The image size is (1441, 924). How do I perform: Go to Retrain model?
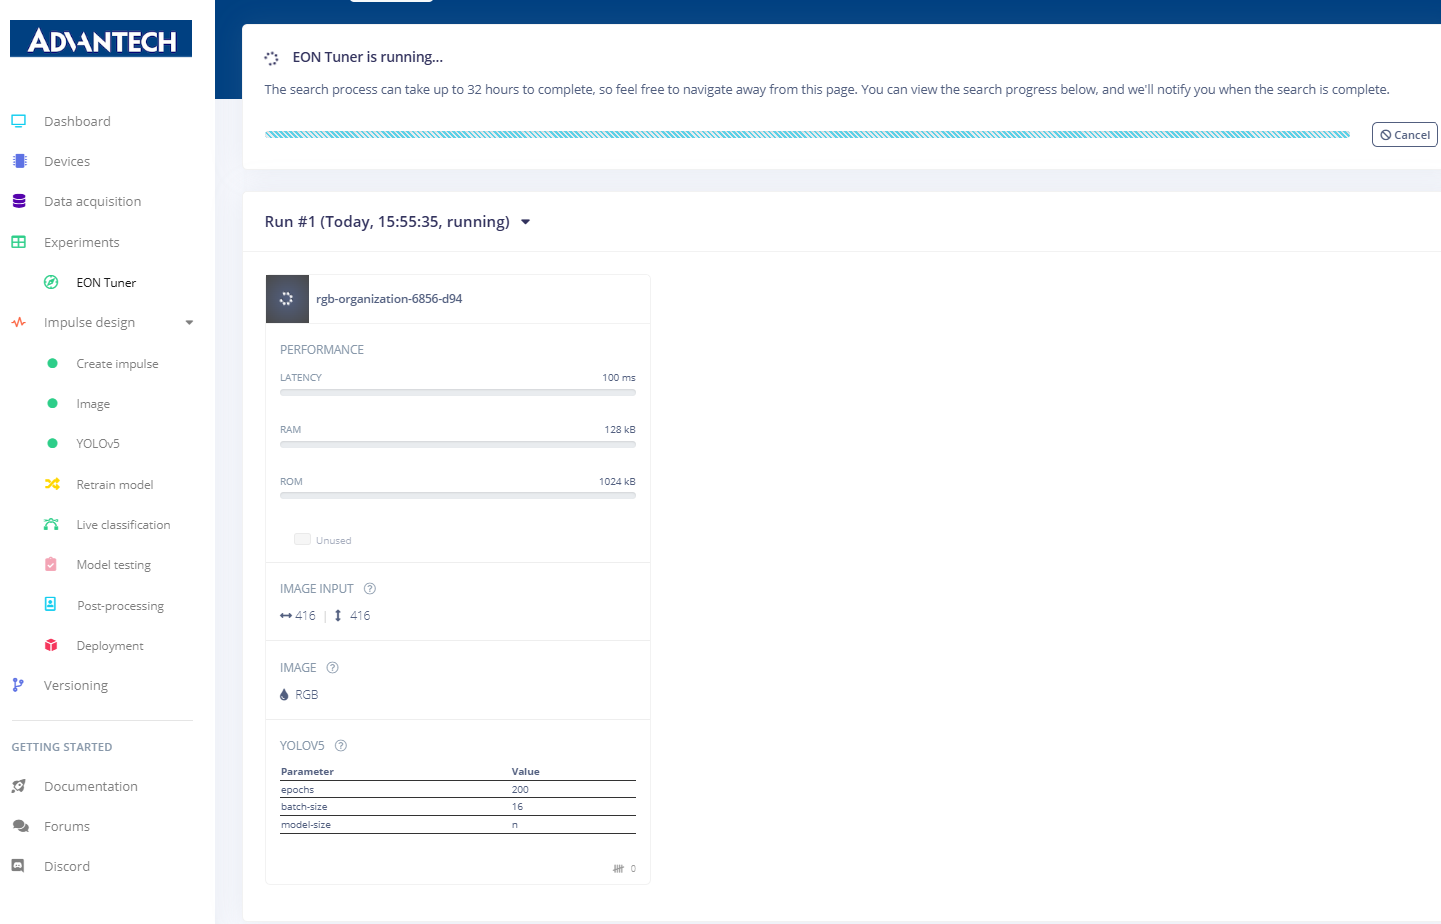(115, 484)
